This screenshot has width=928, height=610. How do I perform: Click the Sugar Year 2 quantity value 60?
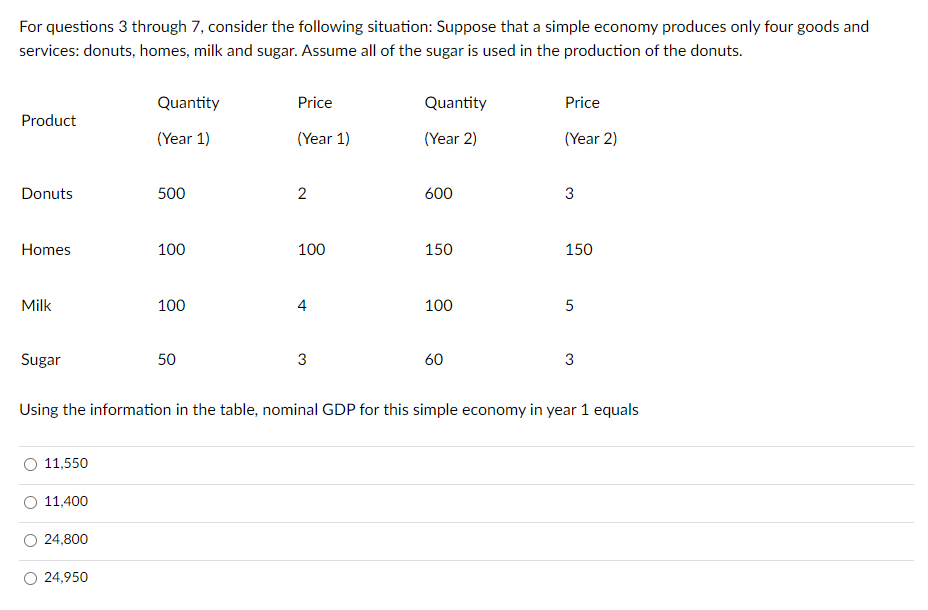click(438, 360)
